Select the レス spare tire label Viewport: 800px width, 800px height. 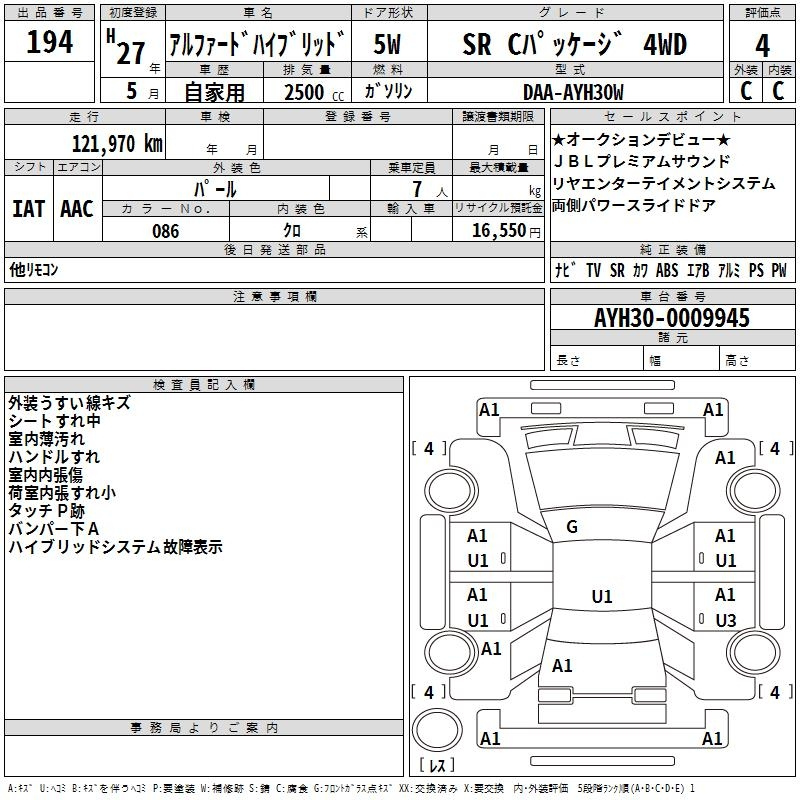coord(437,765)
